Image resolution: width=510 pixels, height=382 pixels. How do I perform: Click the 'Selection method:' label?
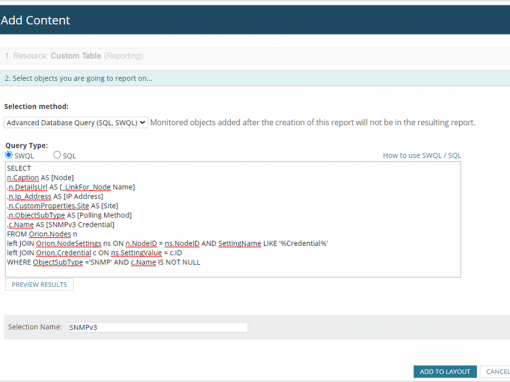[x=36, y=106]
